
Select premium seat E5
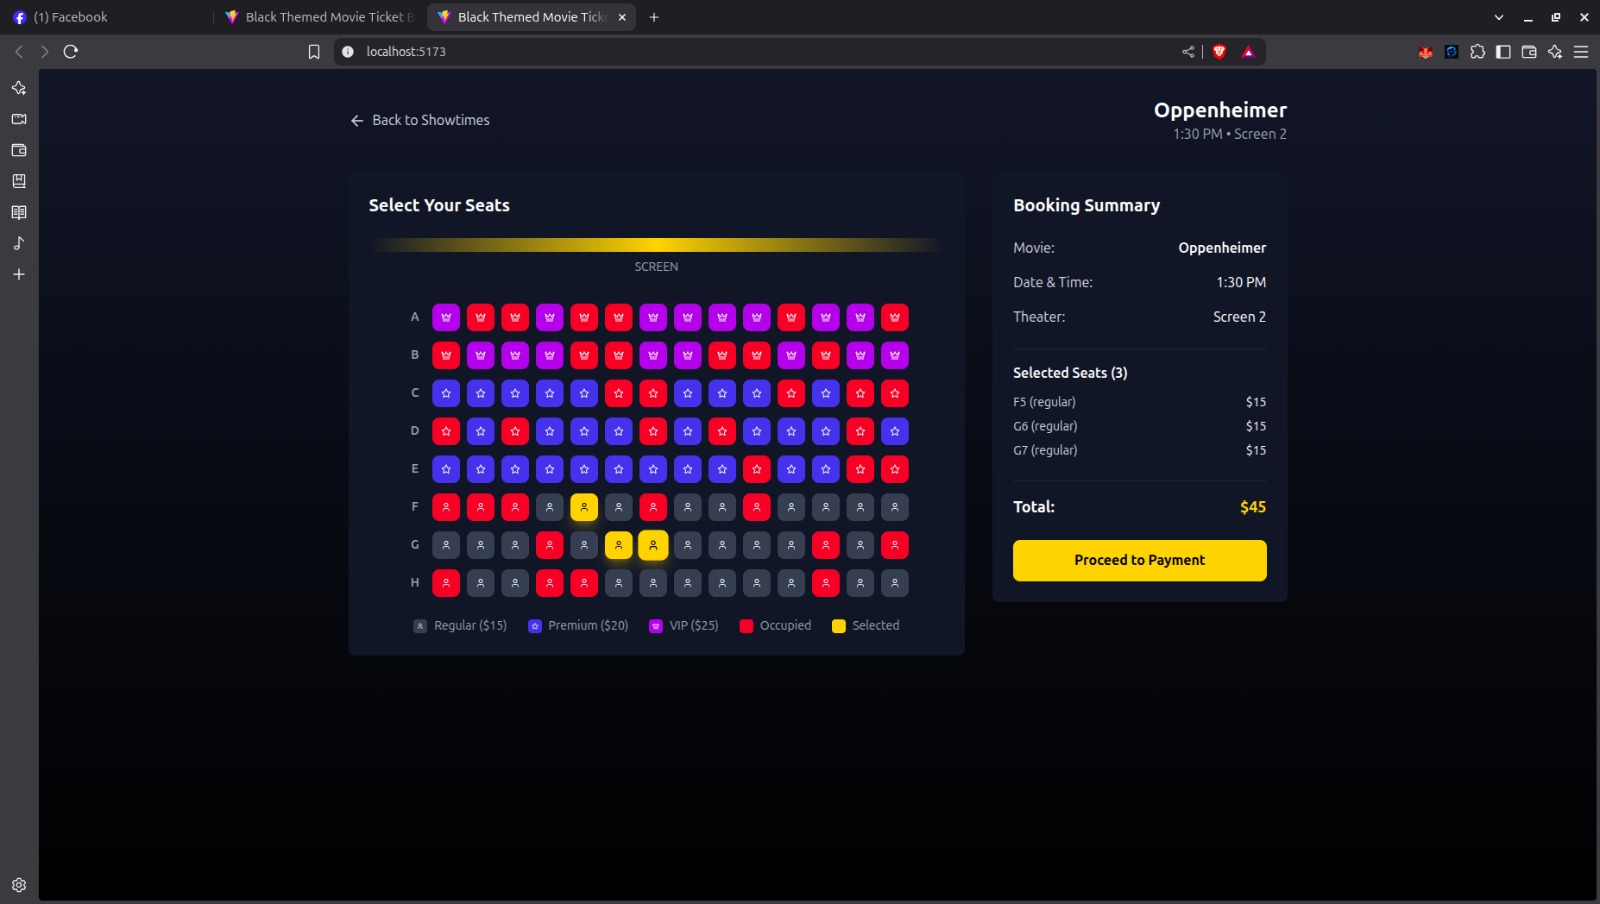point(584,469)
